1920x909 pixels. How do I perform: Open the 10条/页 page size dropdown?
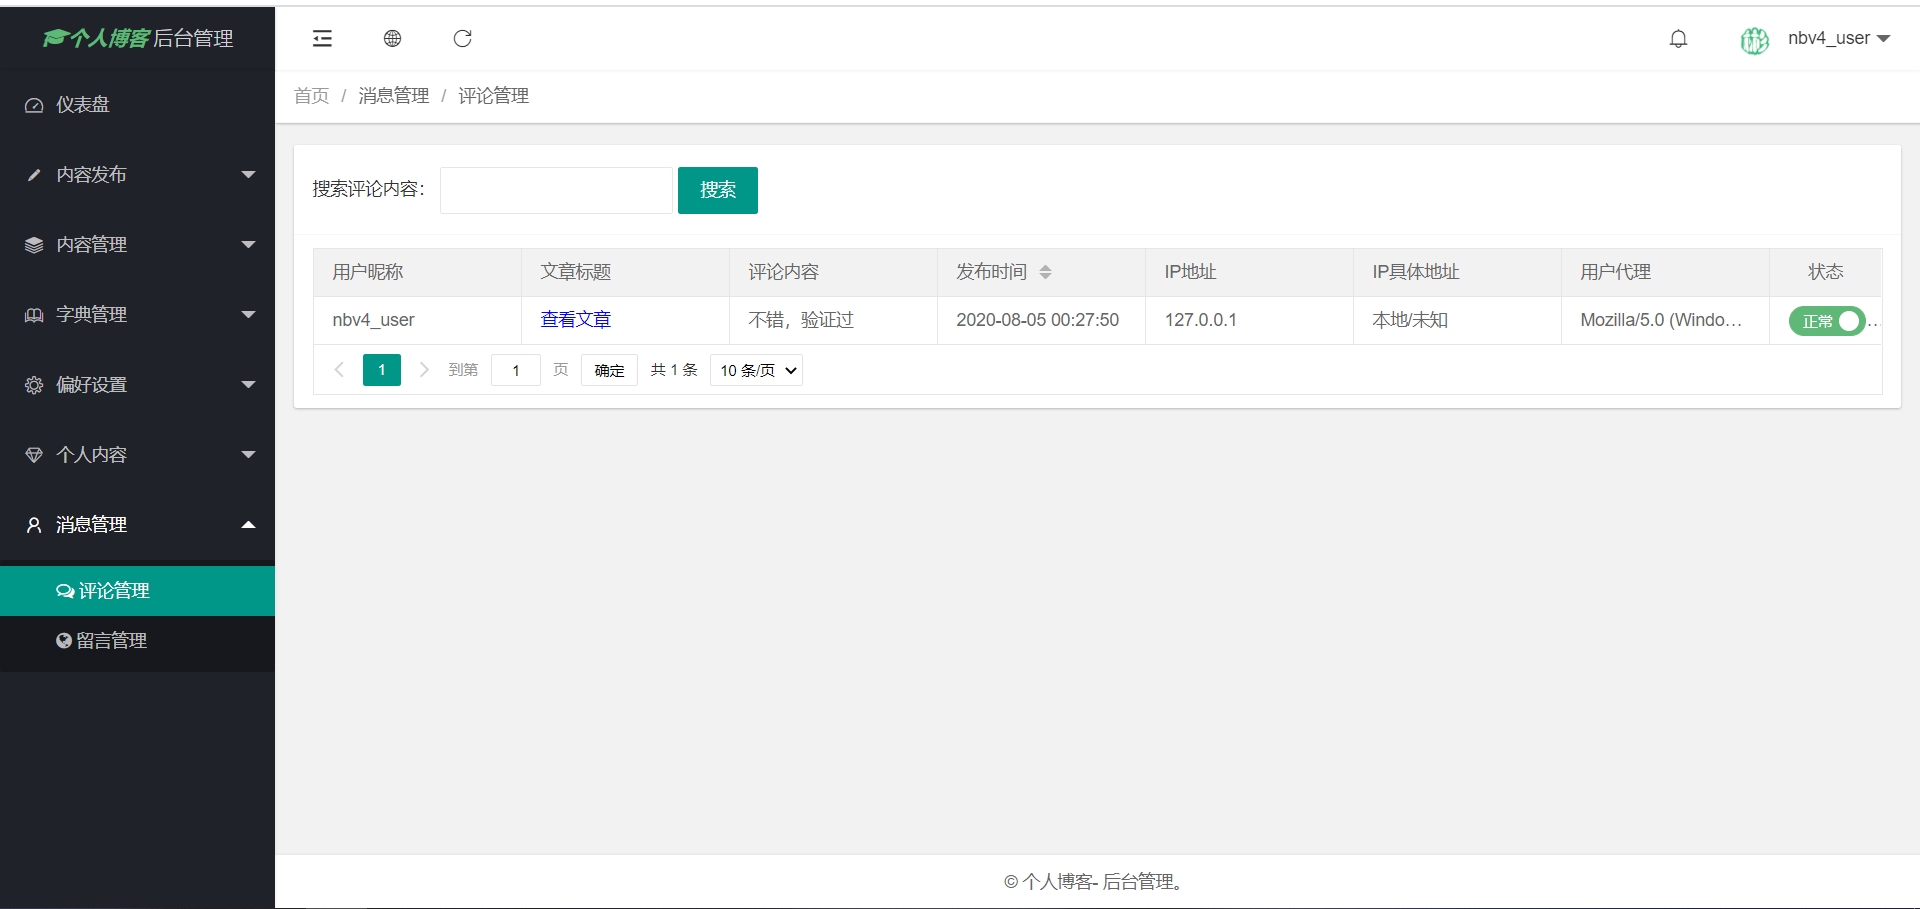tap(755, 369)
